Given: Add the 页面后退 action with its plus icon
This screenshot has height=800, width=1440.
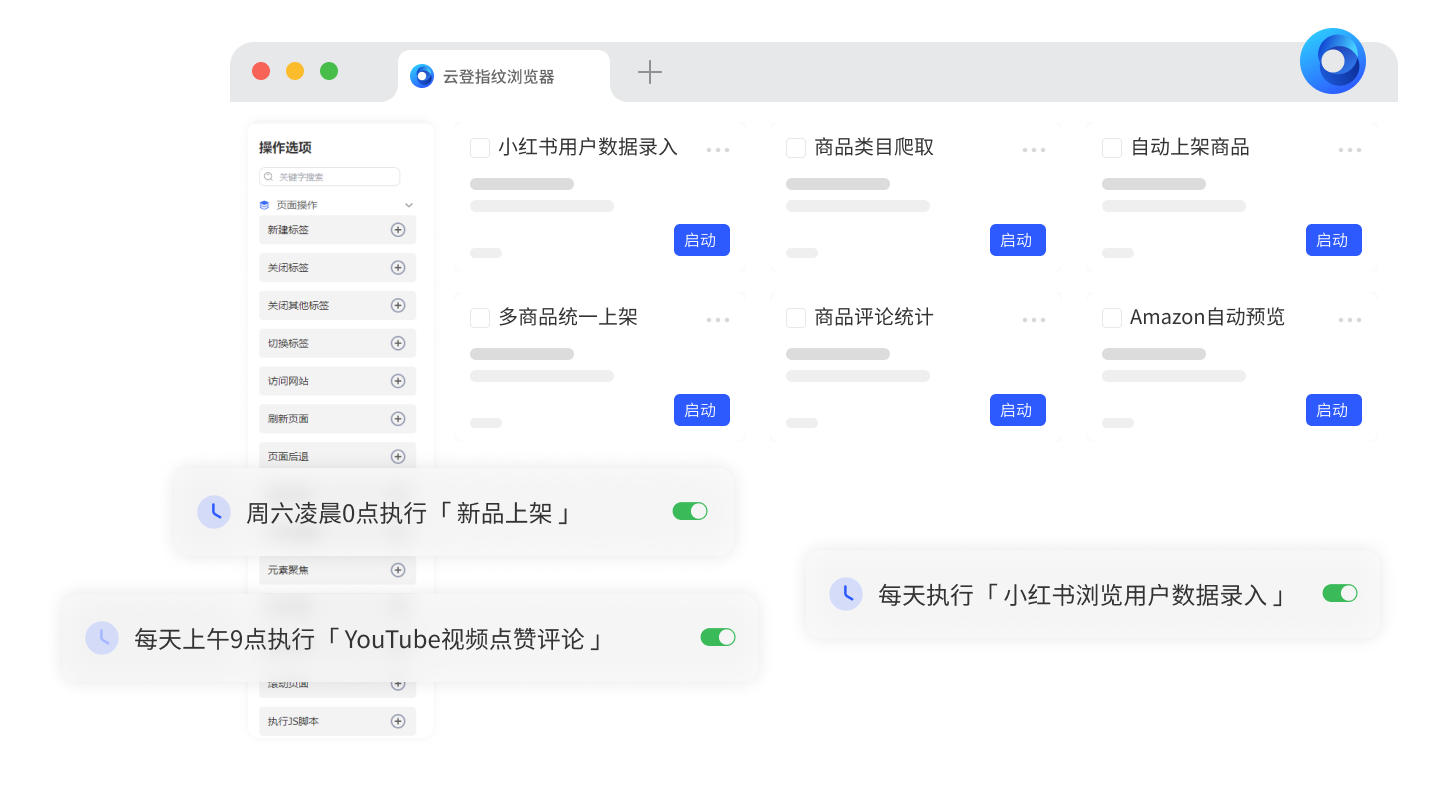Looking at the screenshot, I should pos(398,456).
